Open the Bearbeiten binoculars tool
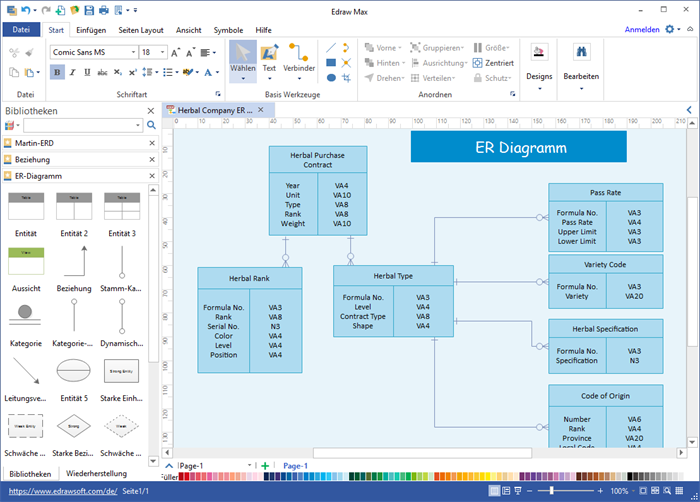 [581, 60]
